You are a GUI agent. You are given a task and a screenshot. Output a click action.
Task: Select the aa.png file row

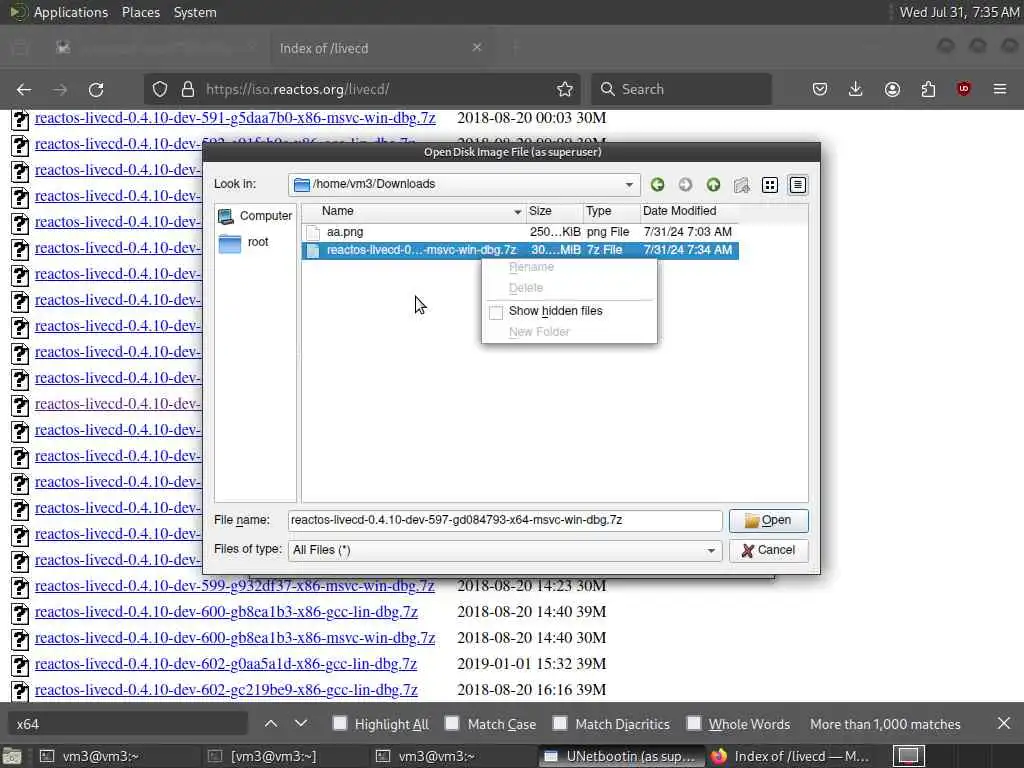click(520, 232)
